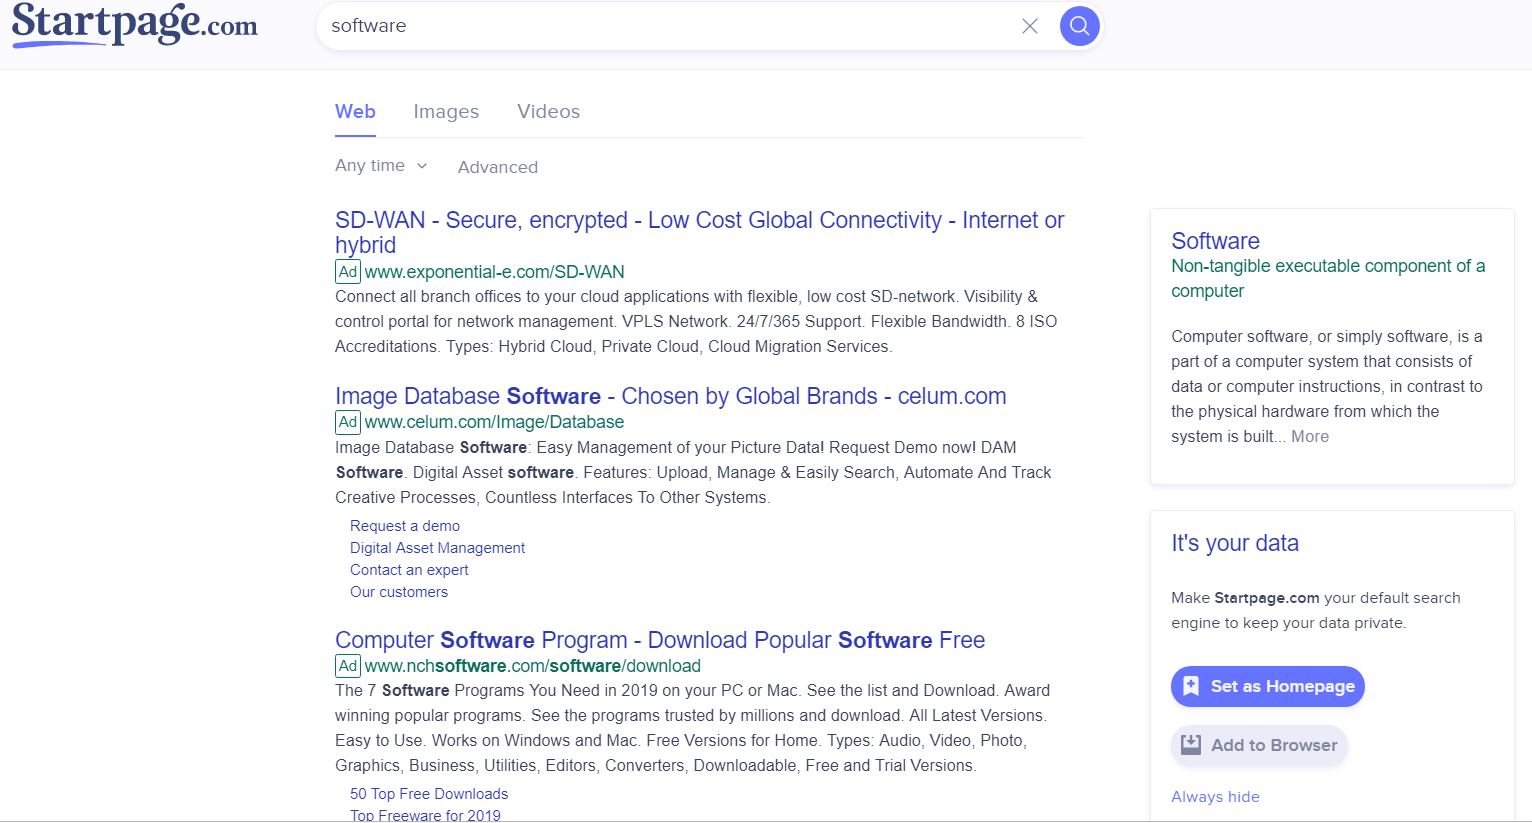Click the Ad badge beside exponential-e.com

point(347,272)
